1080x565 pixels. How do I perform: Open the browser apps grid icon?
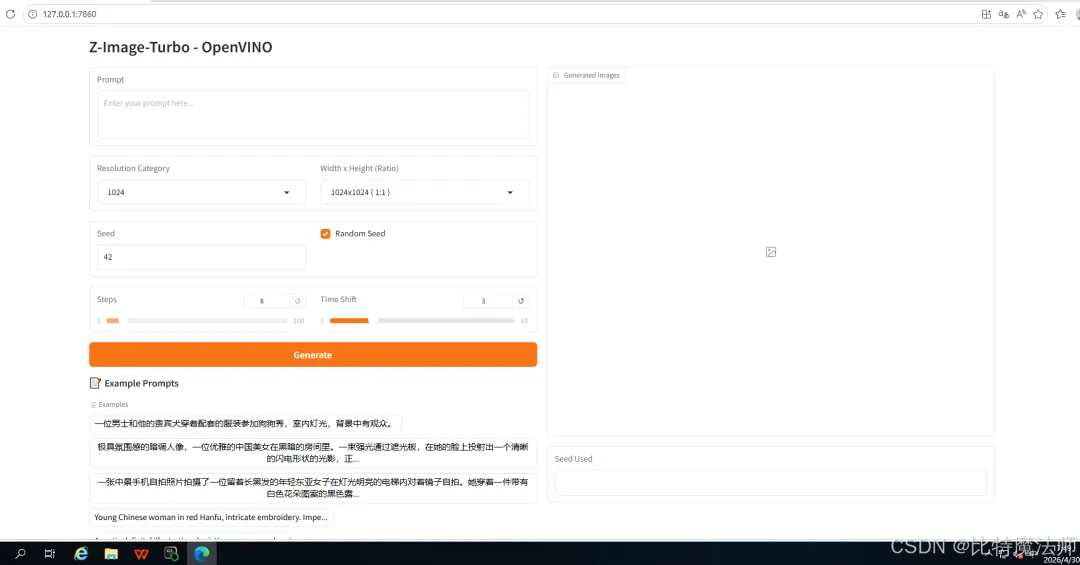[x=986, y=14]
